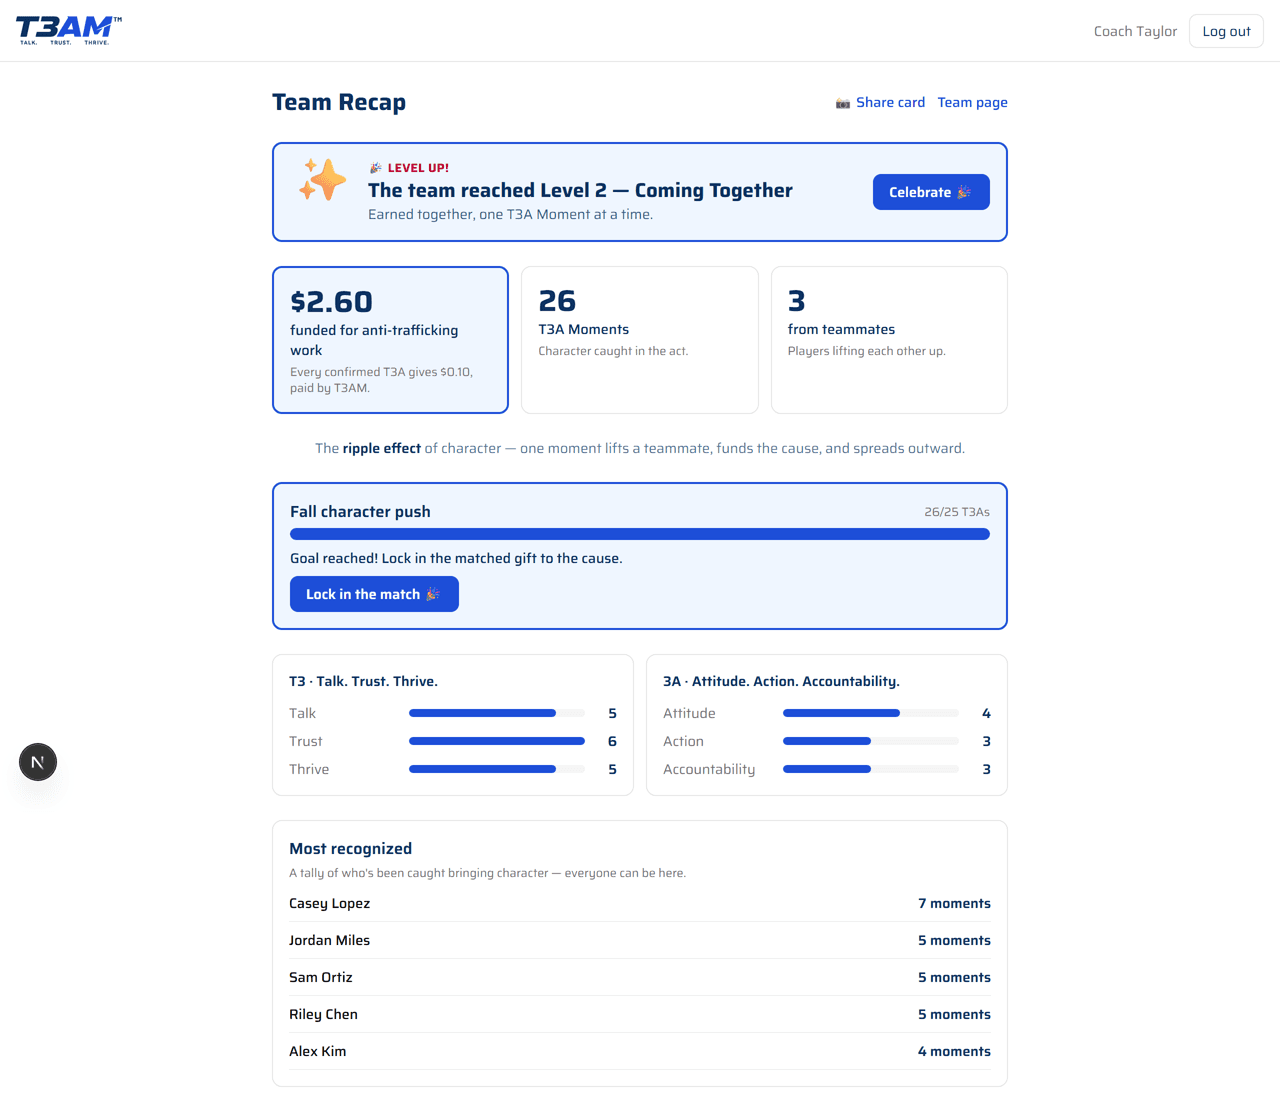Click the Trust progress bar

coord(497,741)
